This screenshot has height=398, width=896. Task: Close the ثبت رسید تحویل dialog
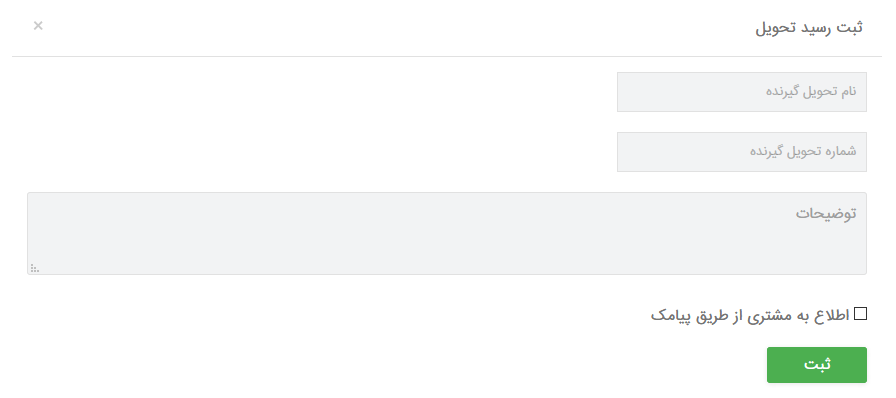(x=38, y=26)
